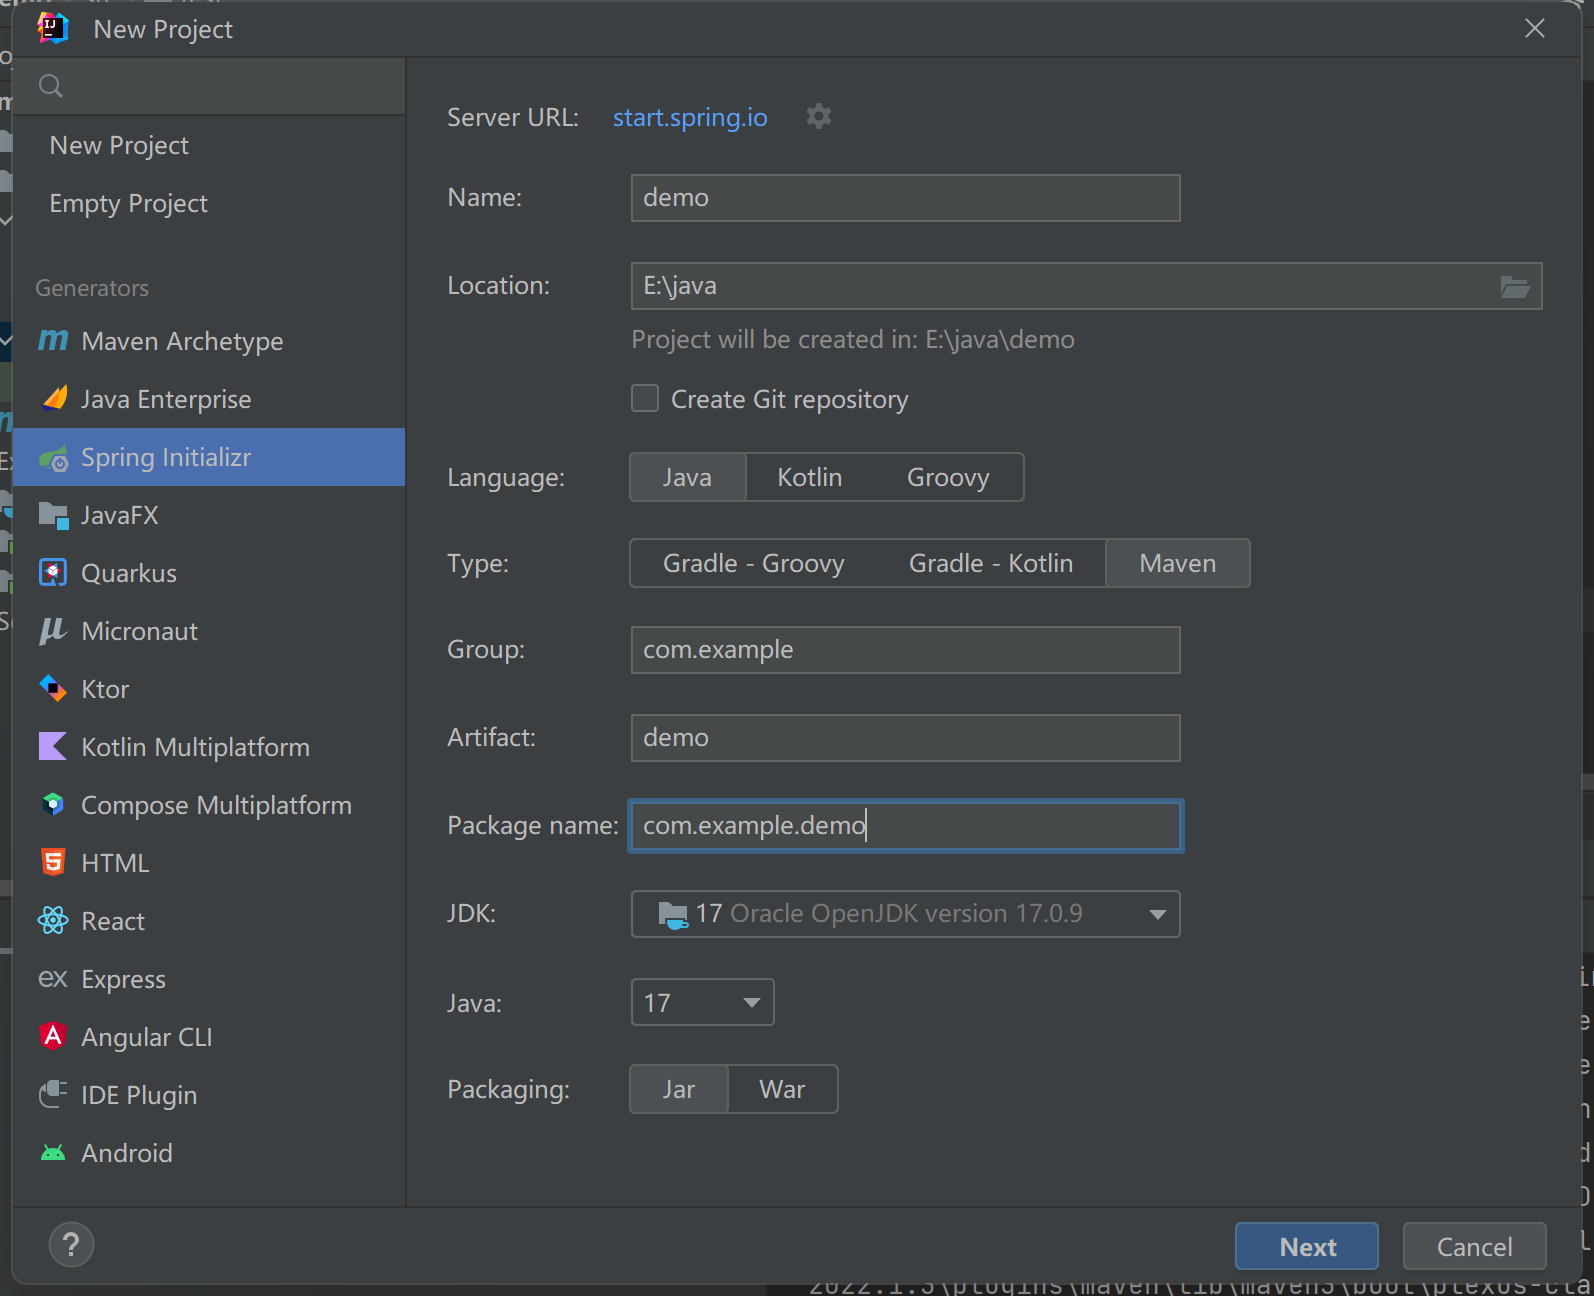The width and height of the screenshot is (1594, 1296).
Task: Select Groovy language
Action: 948,477
